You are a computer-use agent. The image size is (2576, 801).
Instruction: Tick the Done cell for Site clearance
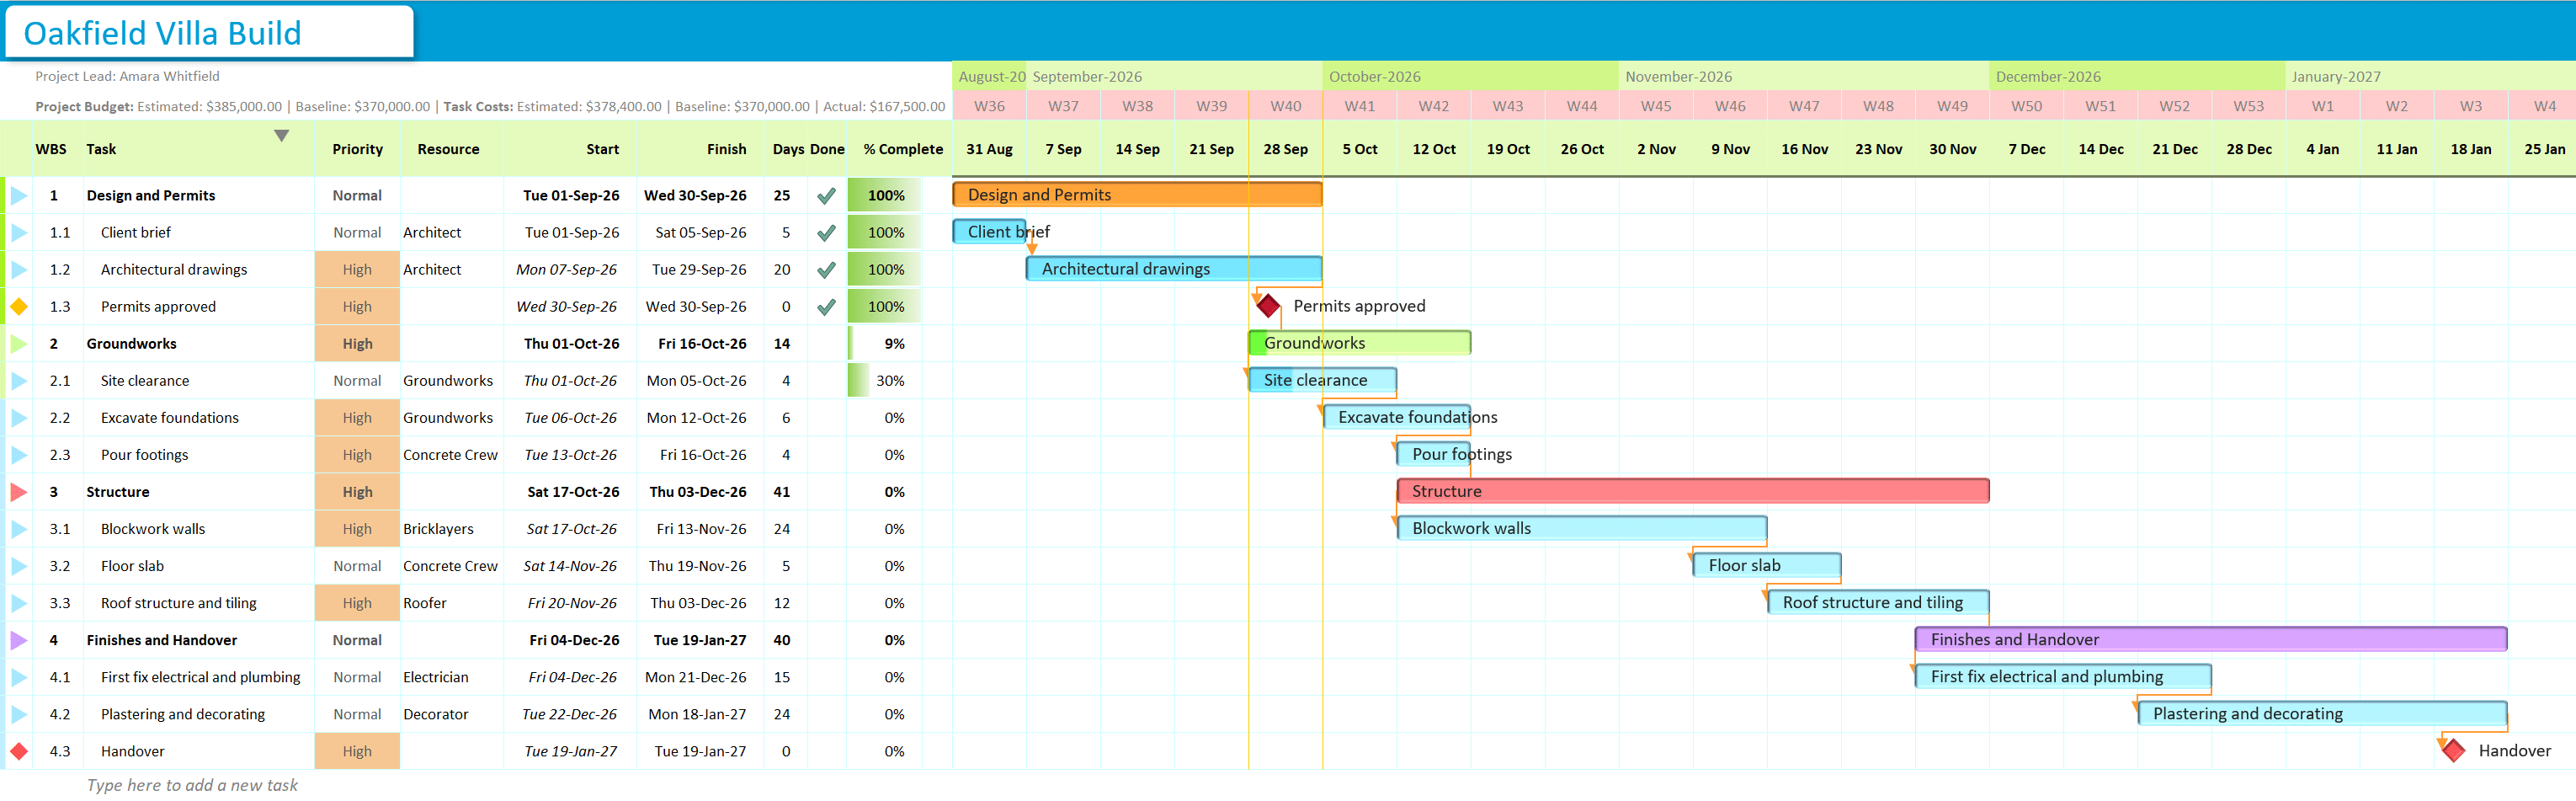click(x=826, y=381)
